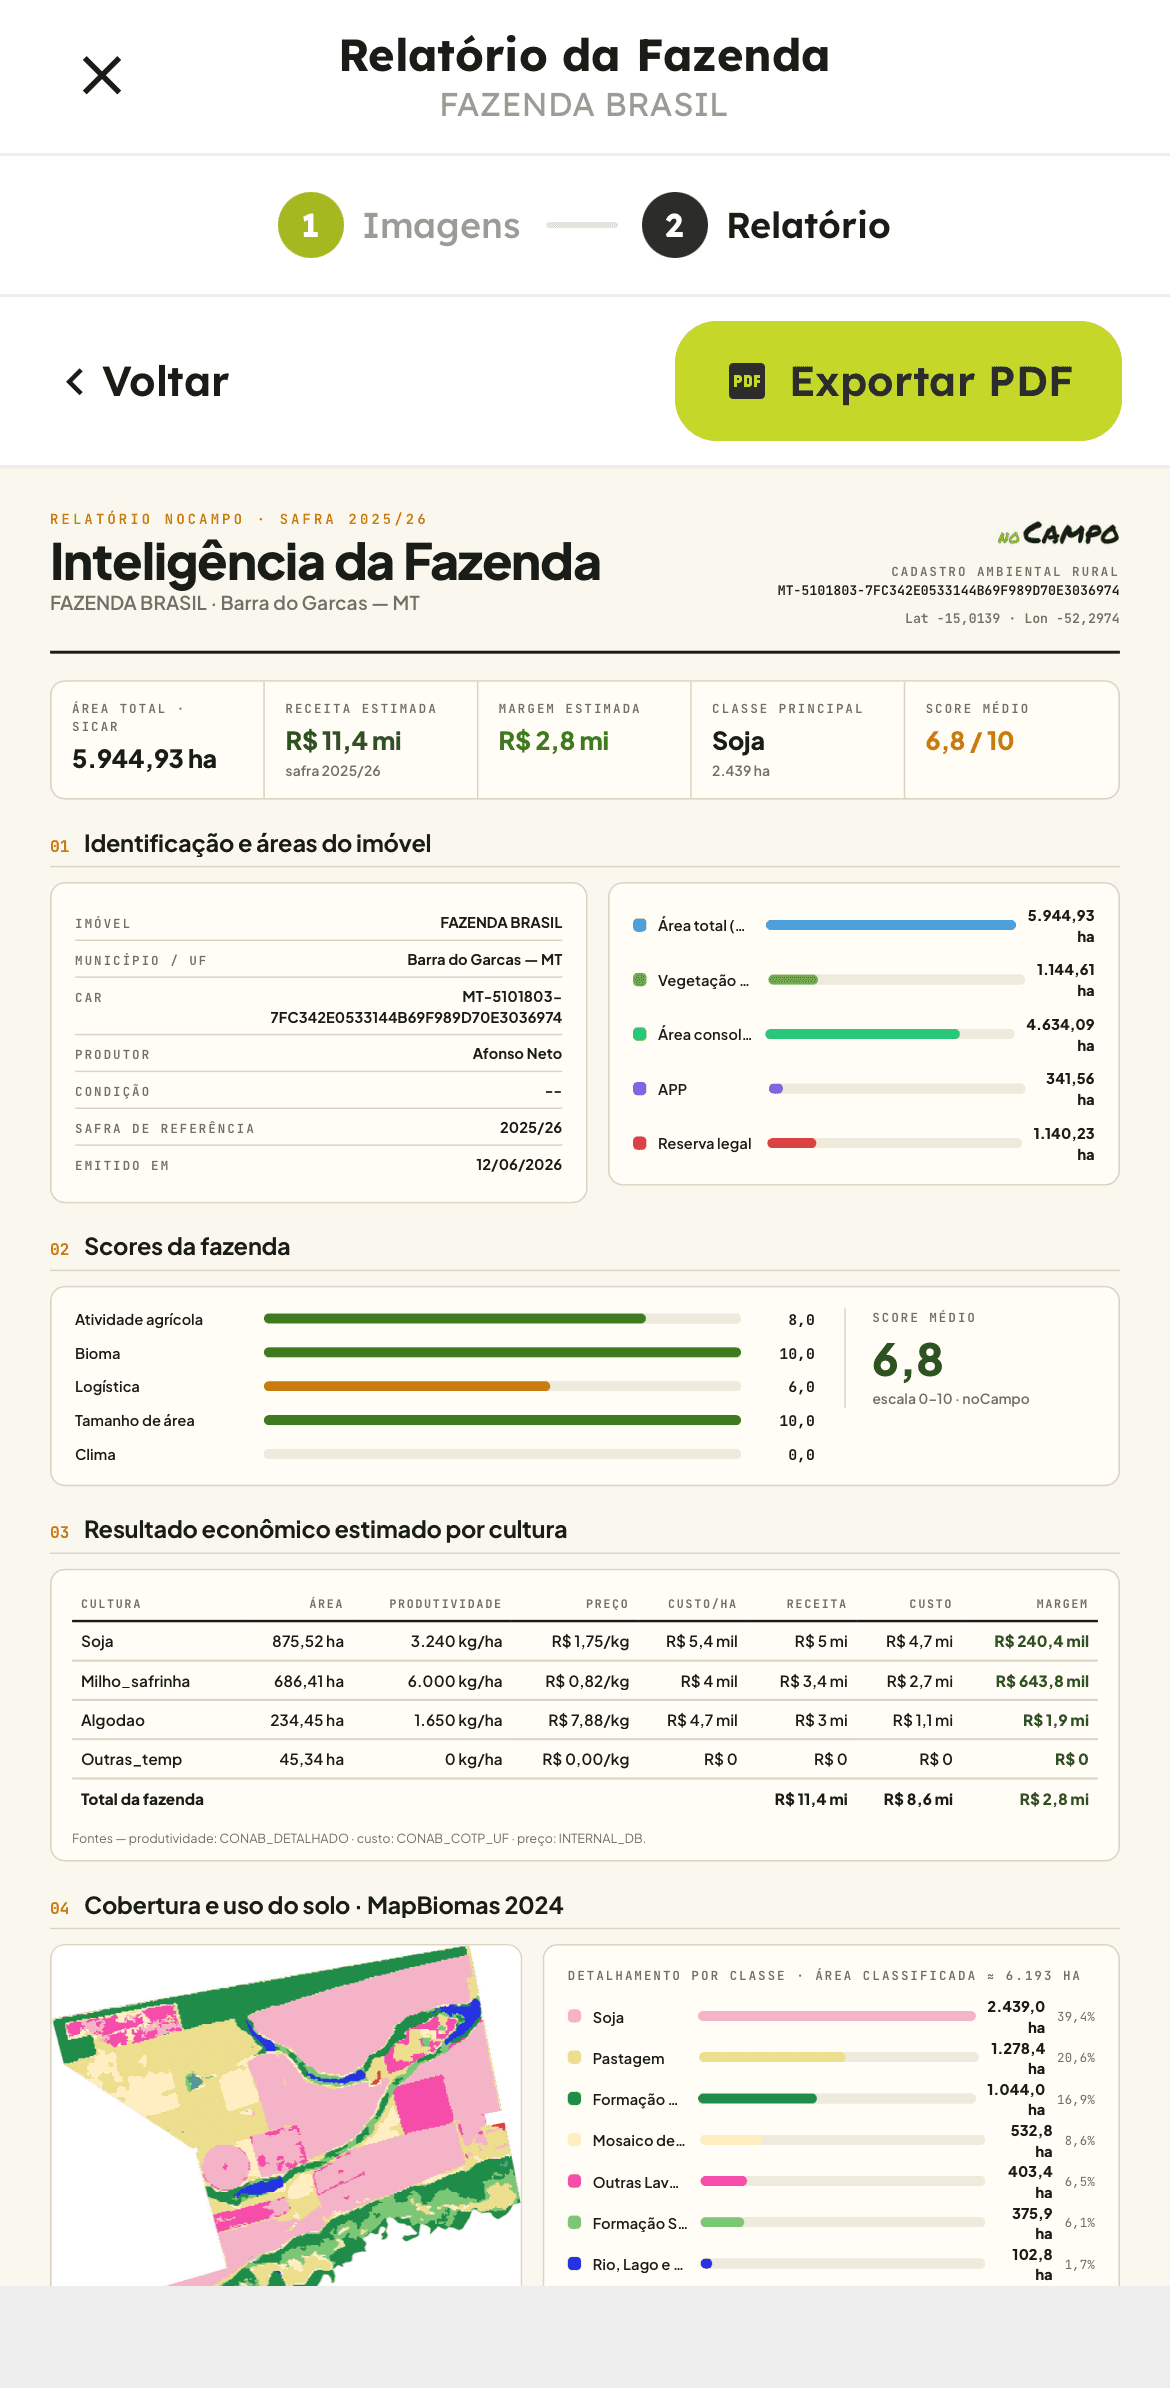The height and width of the screenshot is (2388, 1170).
Task: Select the Milho_safrinha table row
Action: pyautogui.click(x=585, y=1681)
